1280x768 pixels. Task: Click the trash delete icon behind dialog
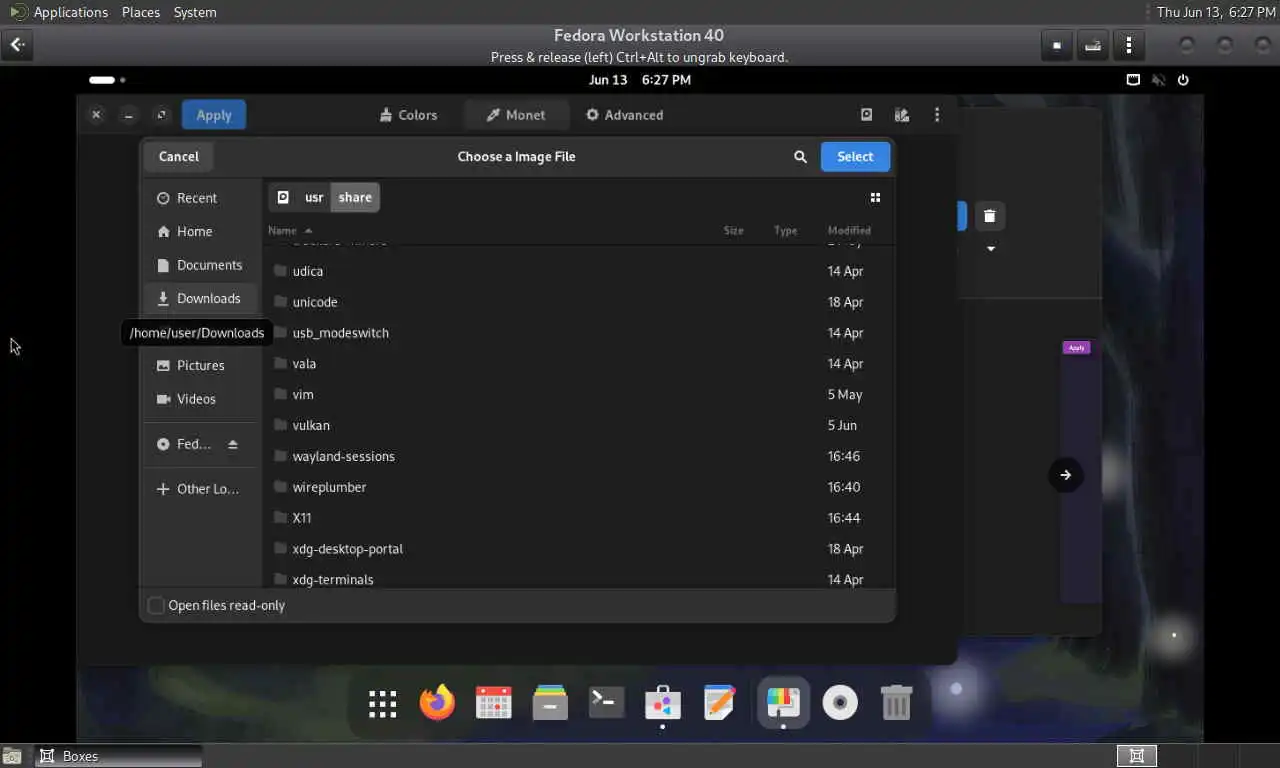[989, 216]
